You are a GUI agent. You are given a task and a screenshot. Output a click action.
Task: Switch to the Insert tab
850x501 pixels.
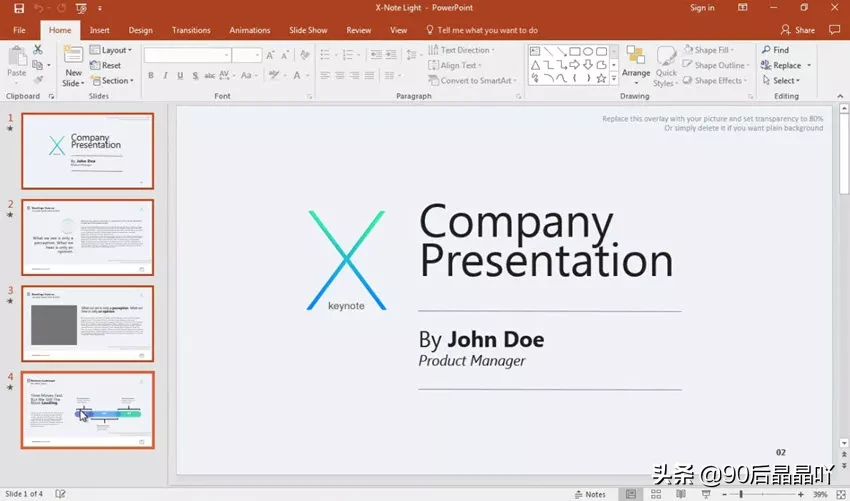click(x=99, y=30)
